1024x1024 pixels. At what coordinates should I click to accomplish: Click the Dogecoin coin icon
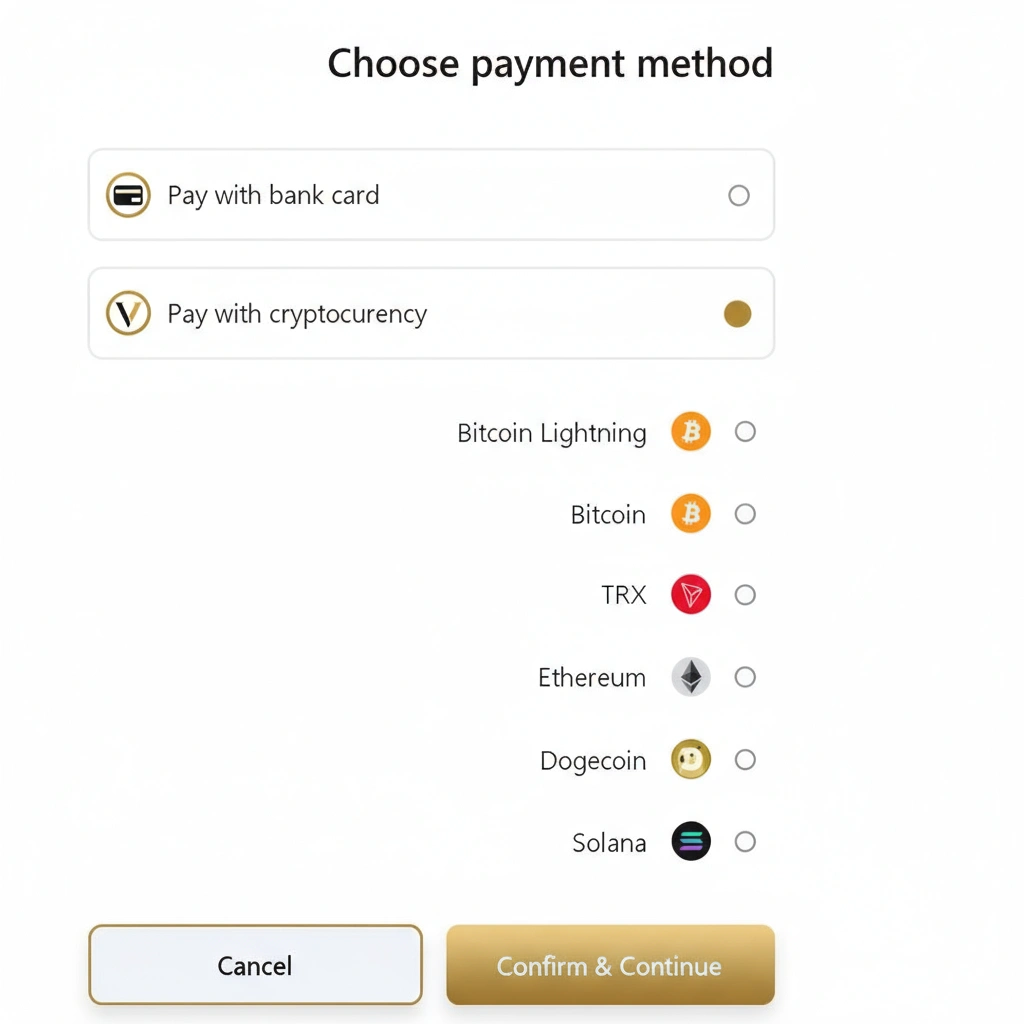click(690, 759)
